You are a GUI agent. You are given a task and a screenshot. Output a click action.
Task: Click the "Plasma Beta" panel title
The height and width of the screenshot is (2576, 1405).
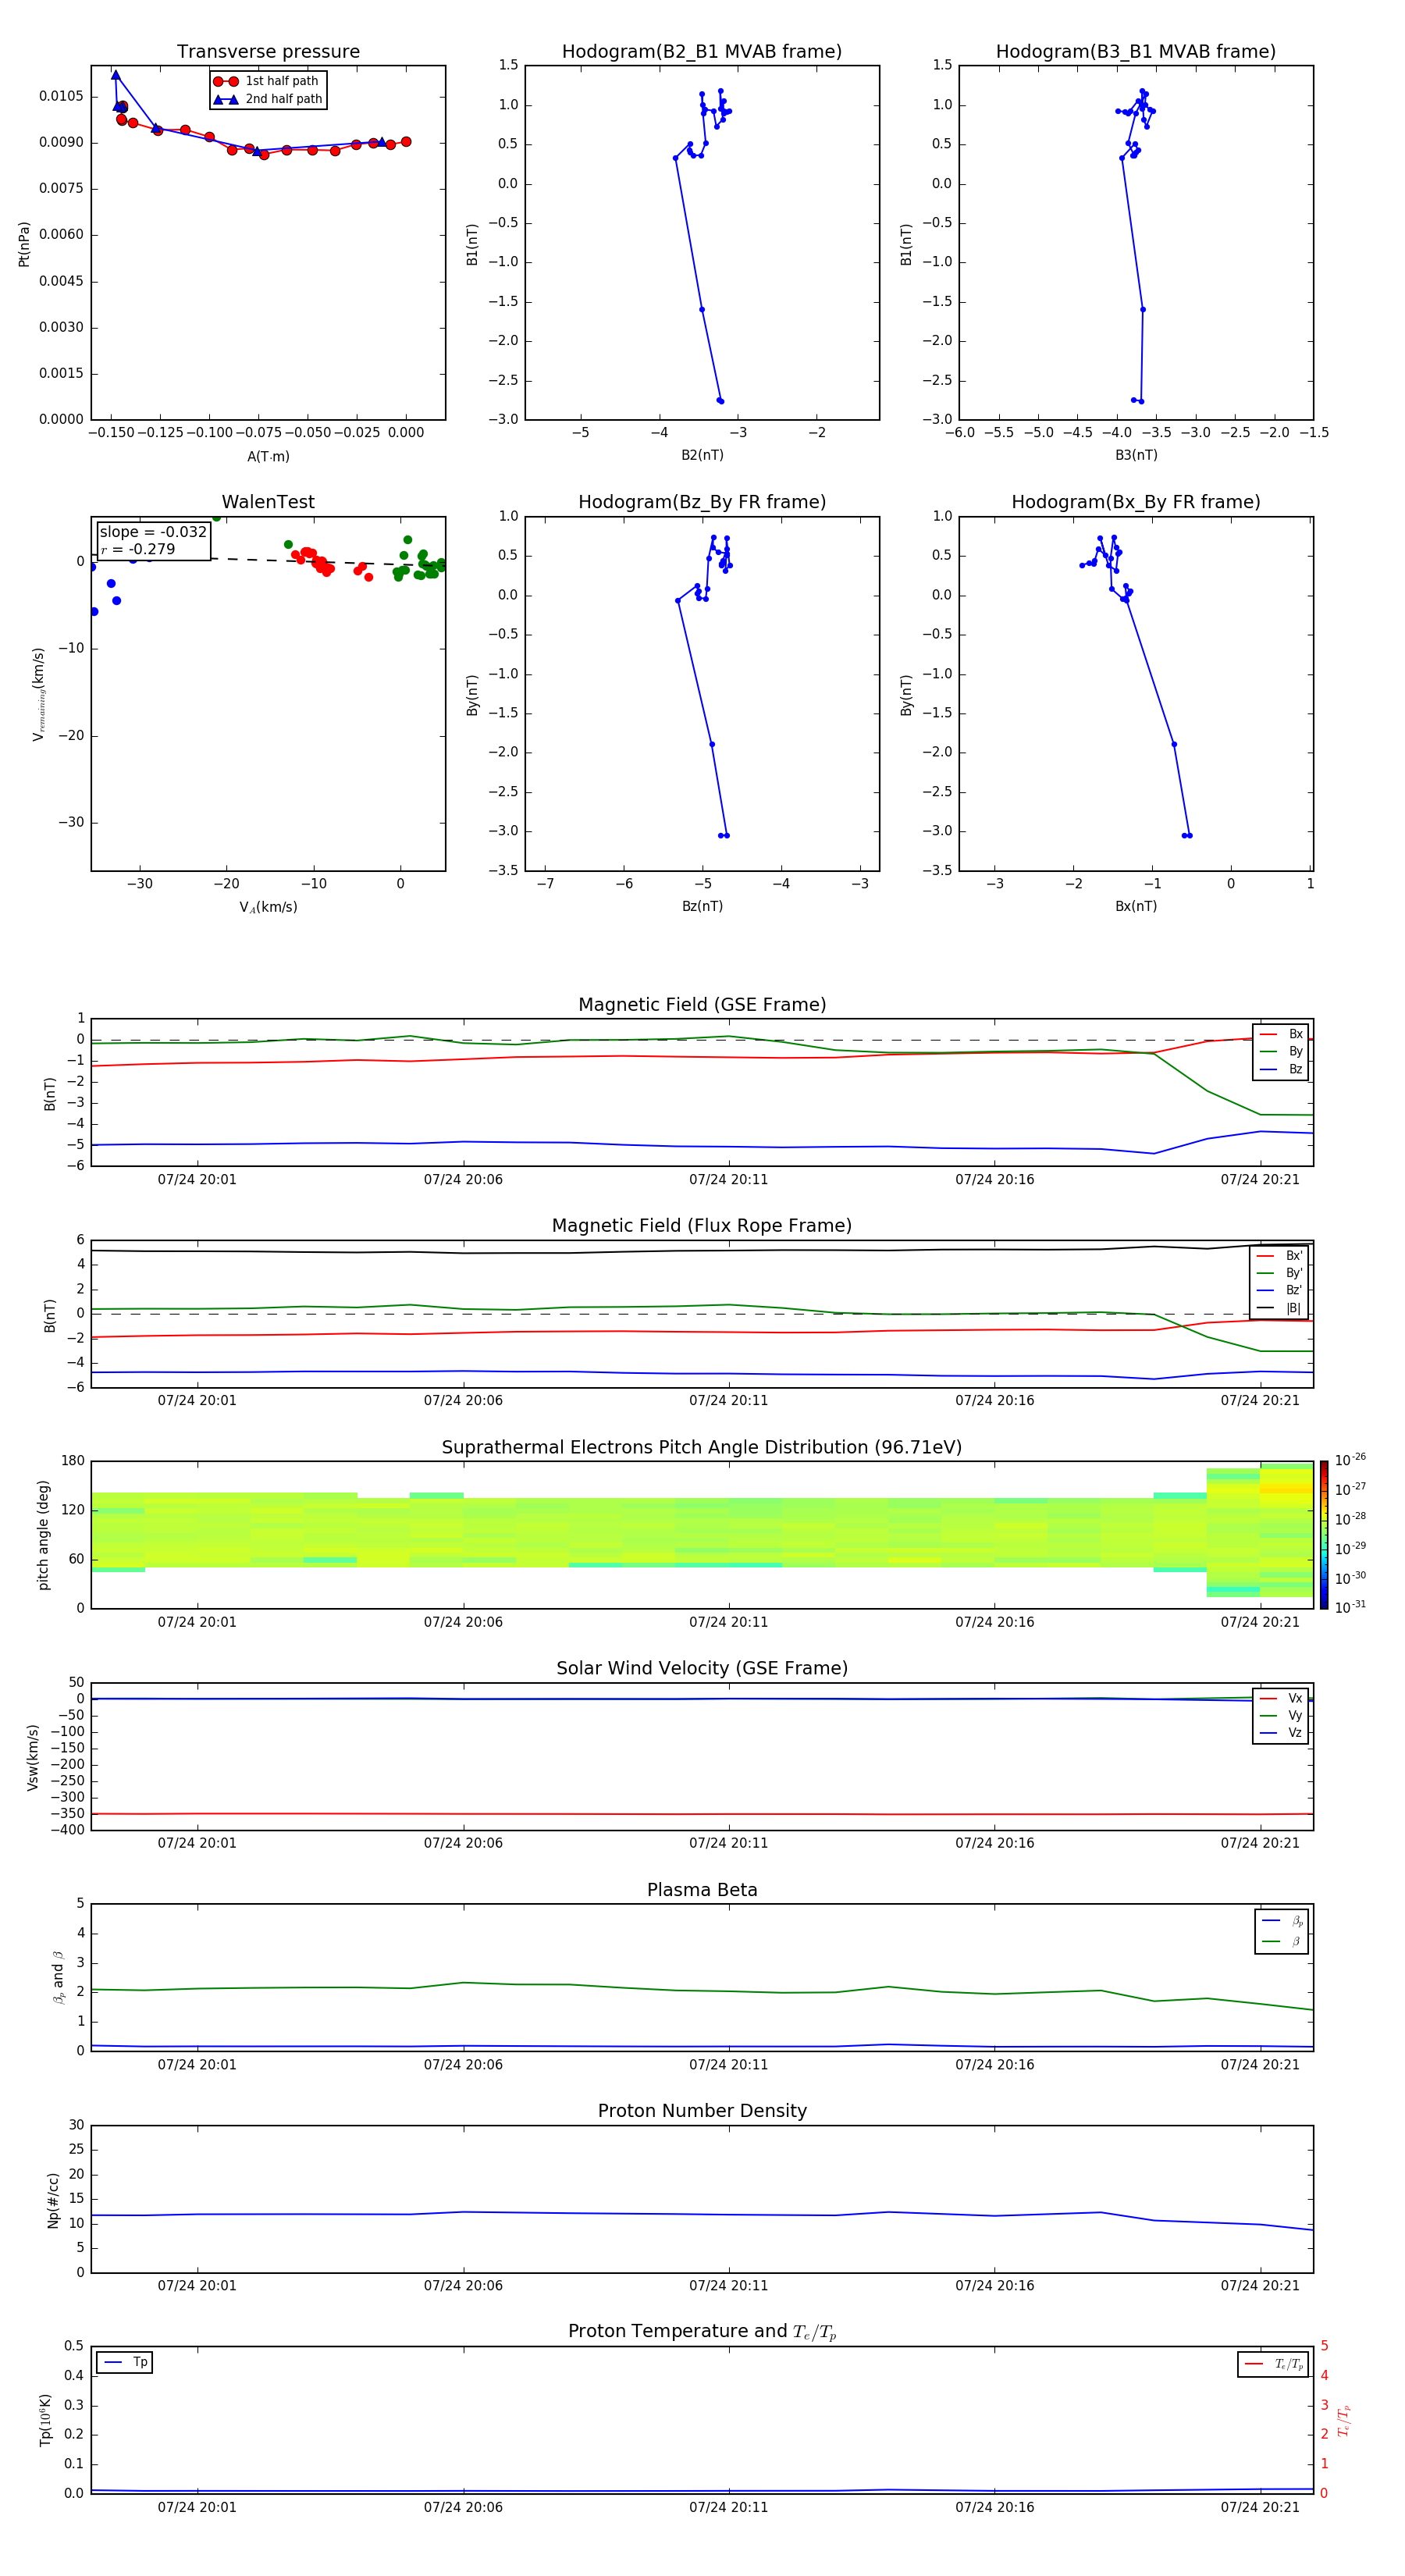702,1890
